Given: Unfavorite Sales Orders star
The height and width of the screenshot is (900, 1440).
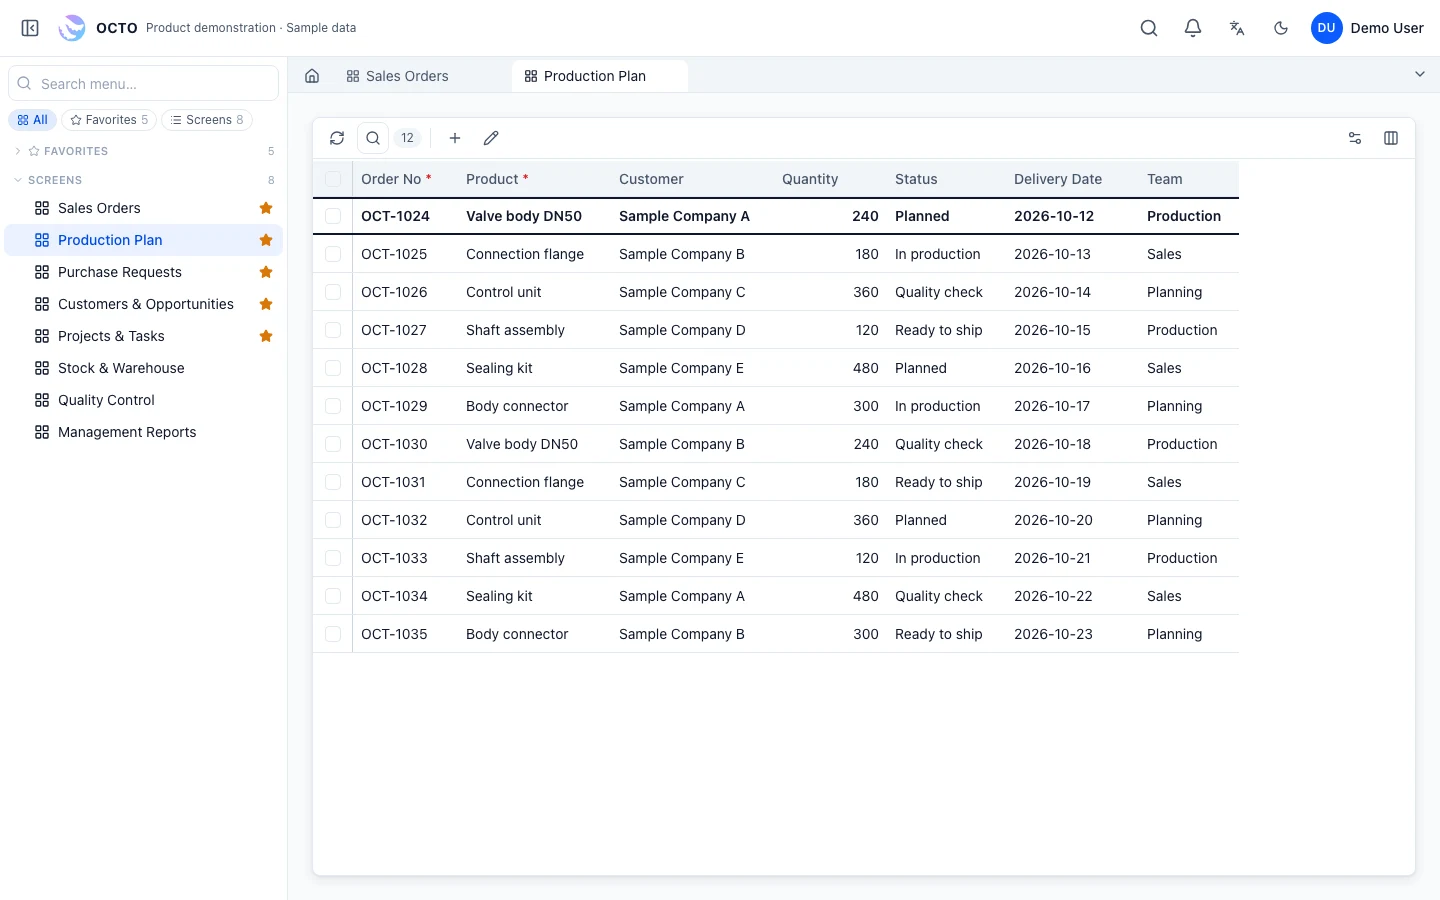Looking at the screenshot, I should 266,208.
